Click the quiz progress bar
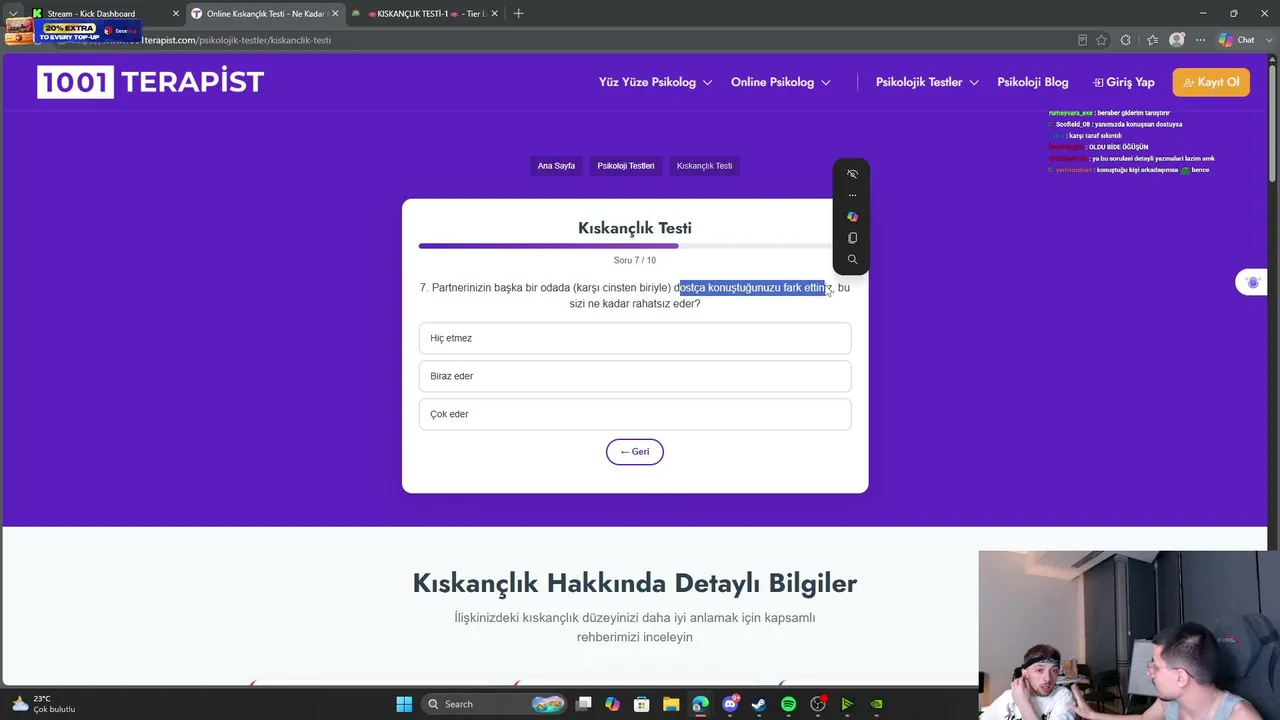1280x720 pixels. coord(635,246)
